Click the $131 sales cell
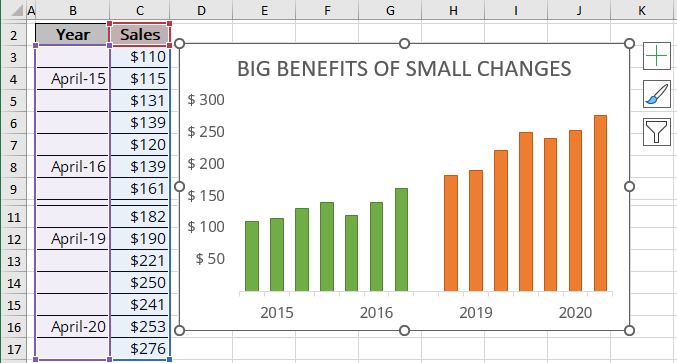 pos(140,101)
